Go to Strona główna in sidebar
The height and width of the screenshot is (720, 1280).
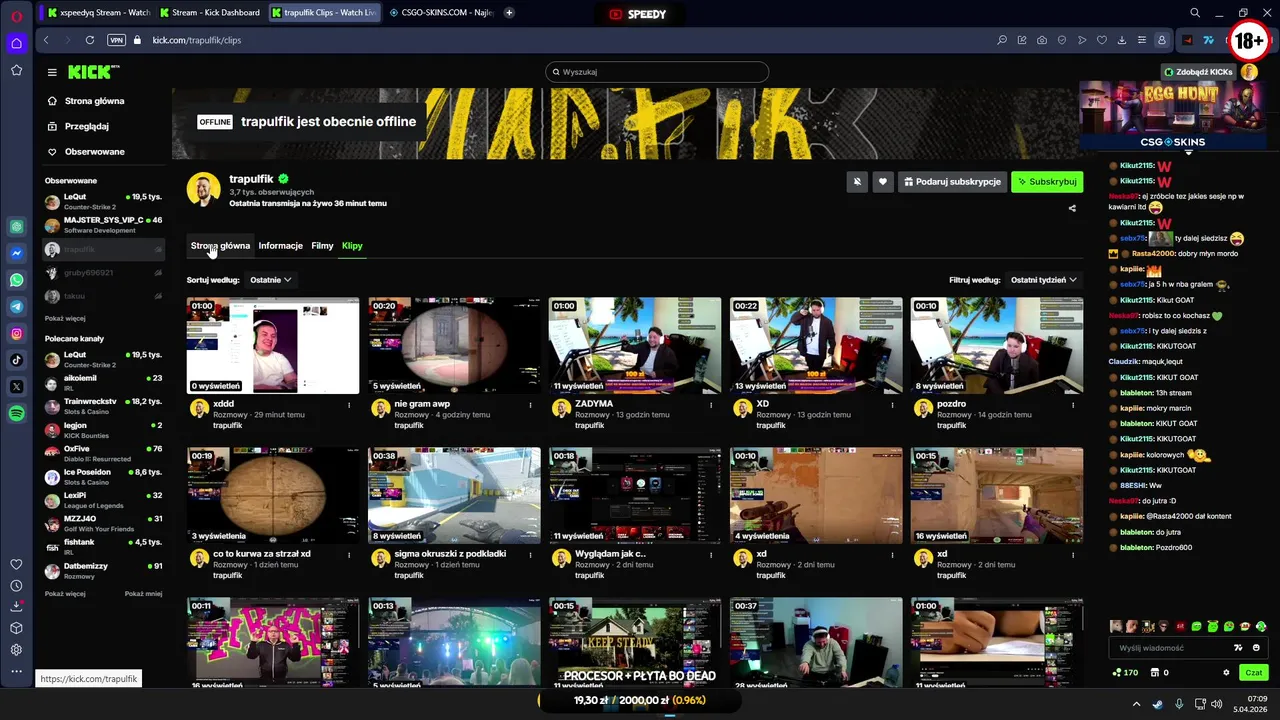(94, 101)
